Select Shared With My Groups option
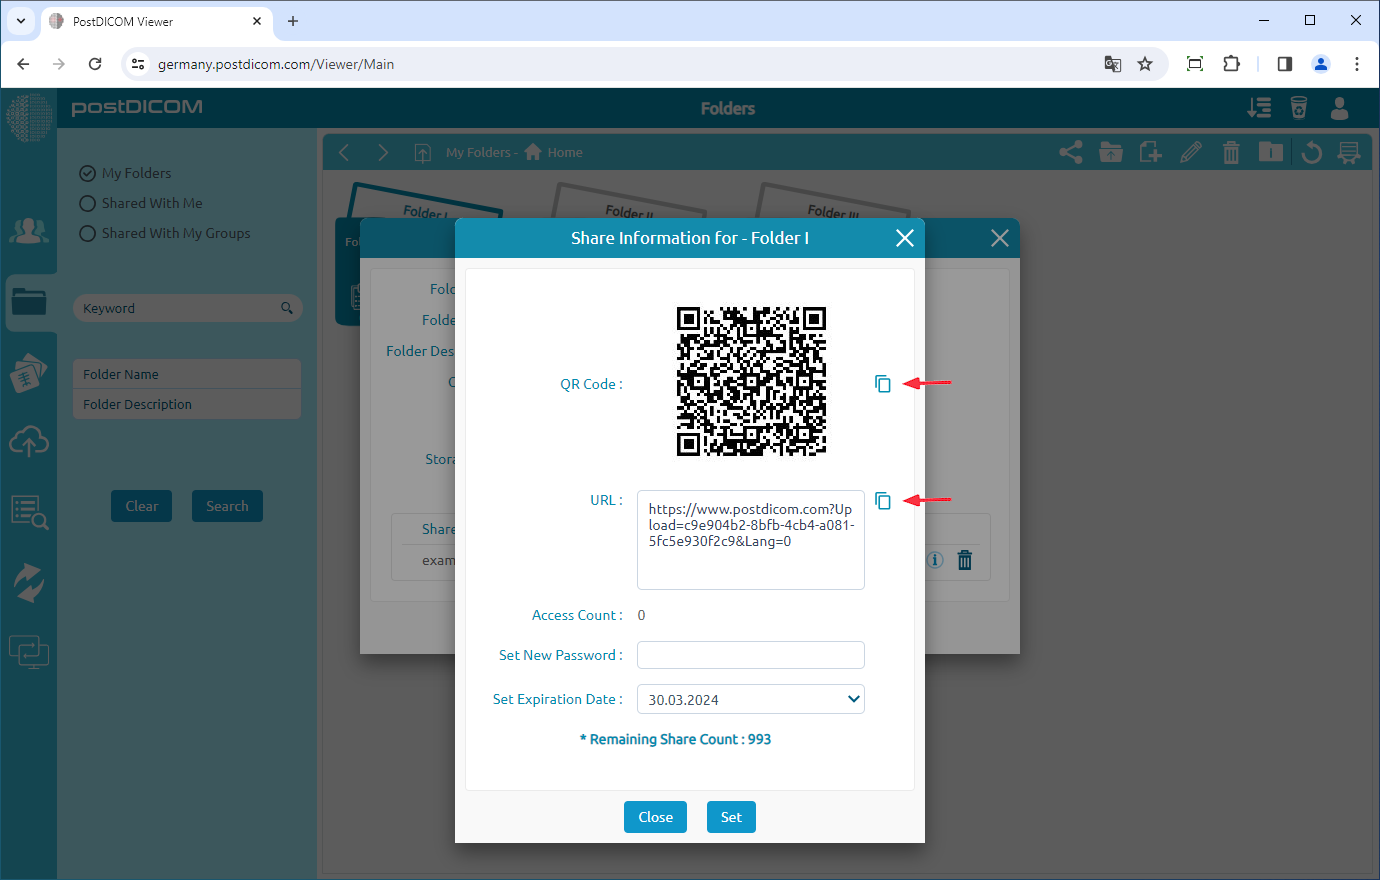 pyautogui.click(x=88, y=233)
